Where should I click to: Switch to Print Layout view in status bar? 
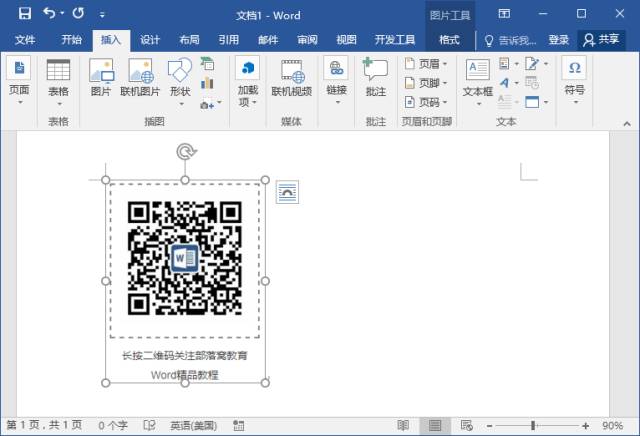(x=435, y=425)
